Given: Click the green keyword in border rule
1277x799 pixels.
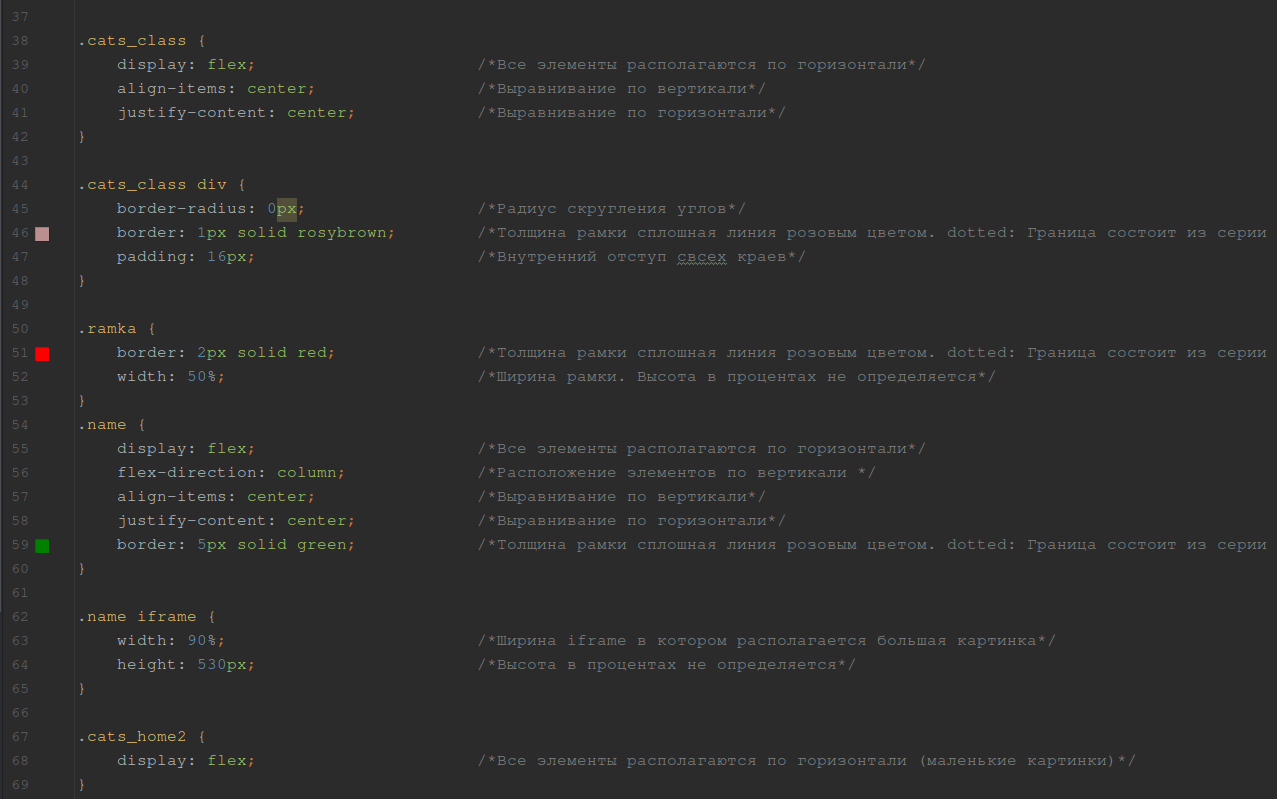Looking at the screenshot, I should pos(321,545).
